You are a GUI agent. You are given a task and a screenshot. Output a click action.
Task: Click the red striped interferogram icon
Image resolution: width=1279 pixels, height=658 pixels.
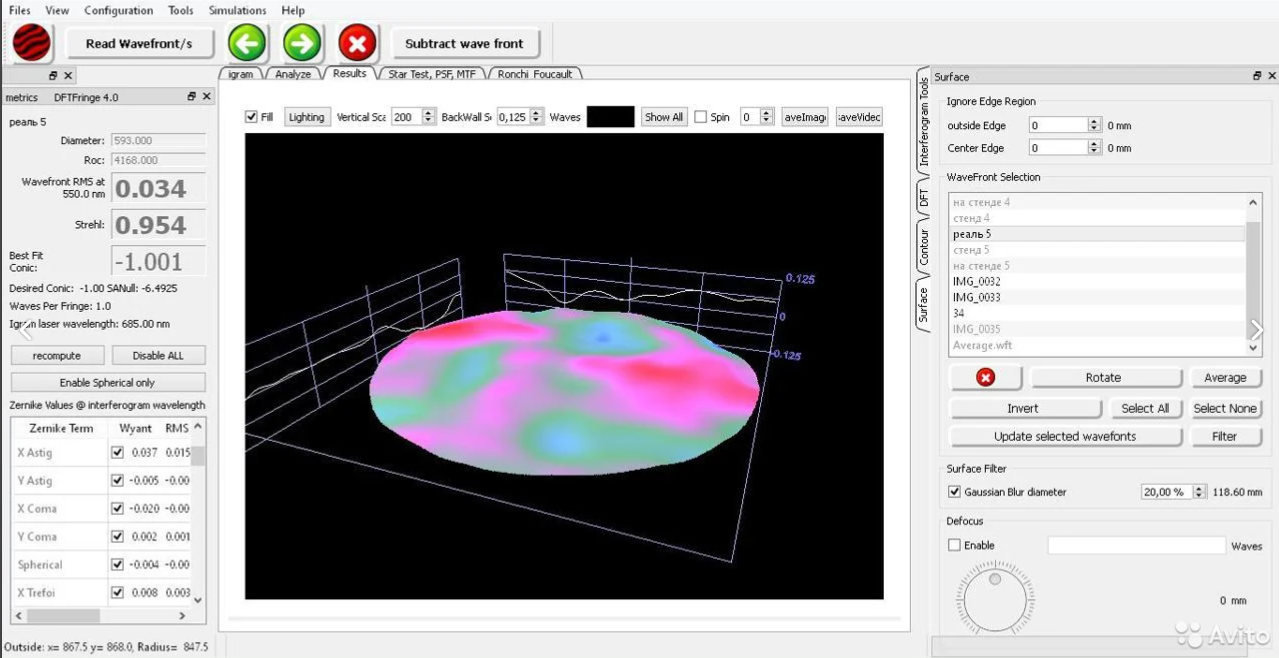[x=32, y=43]
